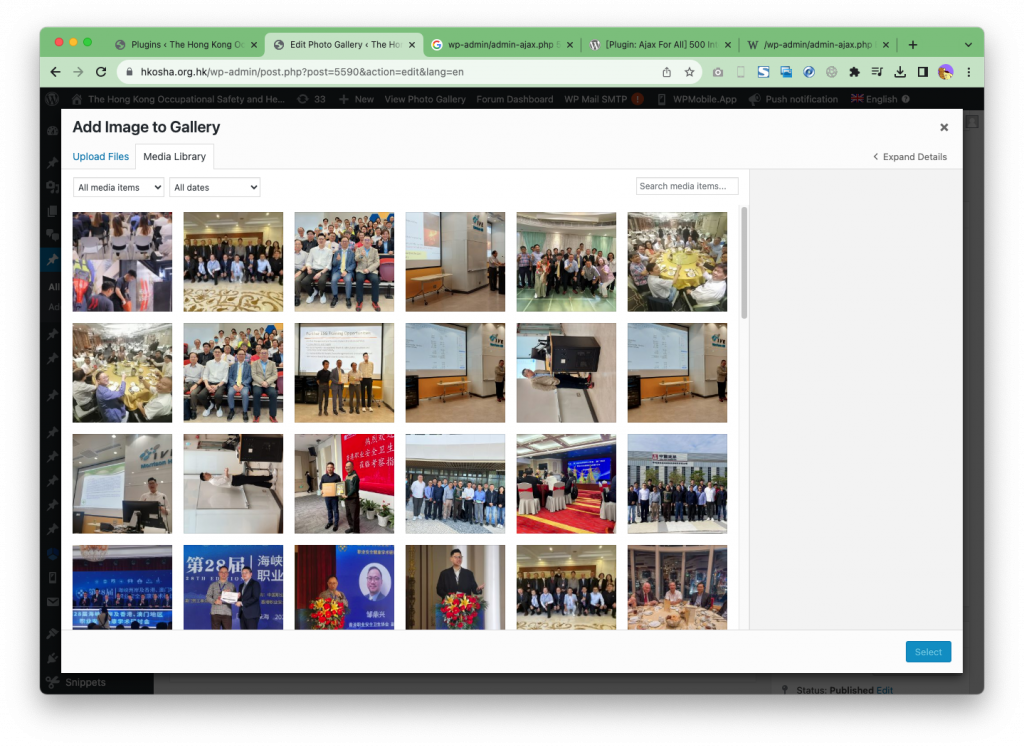The height and width of the screenshot is (747, 1024).
Task: Open the All dates filter dropdown
Action: 214,187
